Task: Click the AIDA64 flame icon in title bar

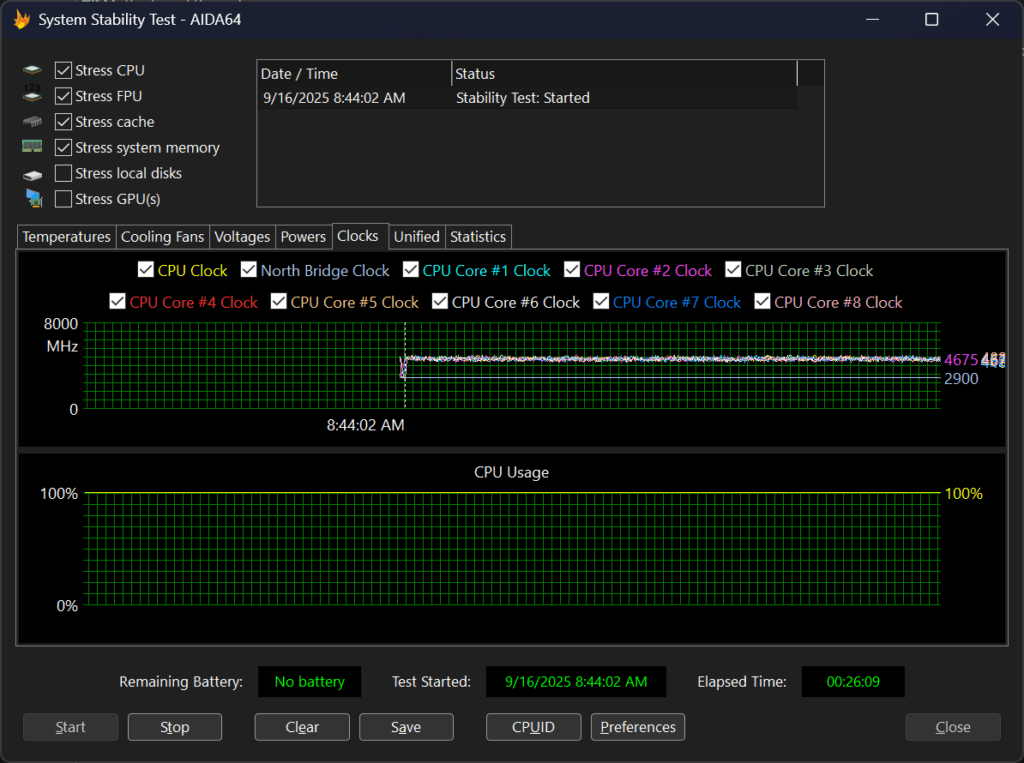Action: (x=22, y=20)
